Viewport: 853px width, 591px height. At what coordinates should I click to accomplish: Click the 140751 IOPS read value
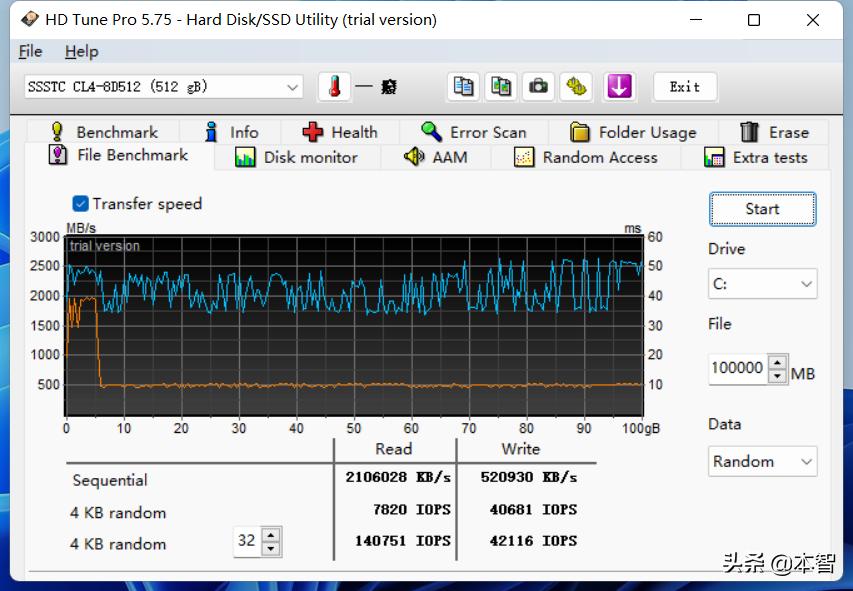pos(403,541)
